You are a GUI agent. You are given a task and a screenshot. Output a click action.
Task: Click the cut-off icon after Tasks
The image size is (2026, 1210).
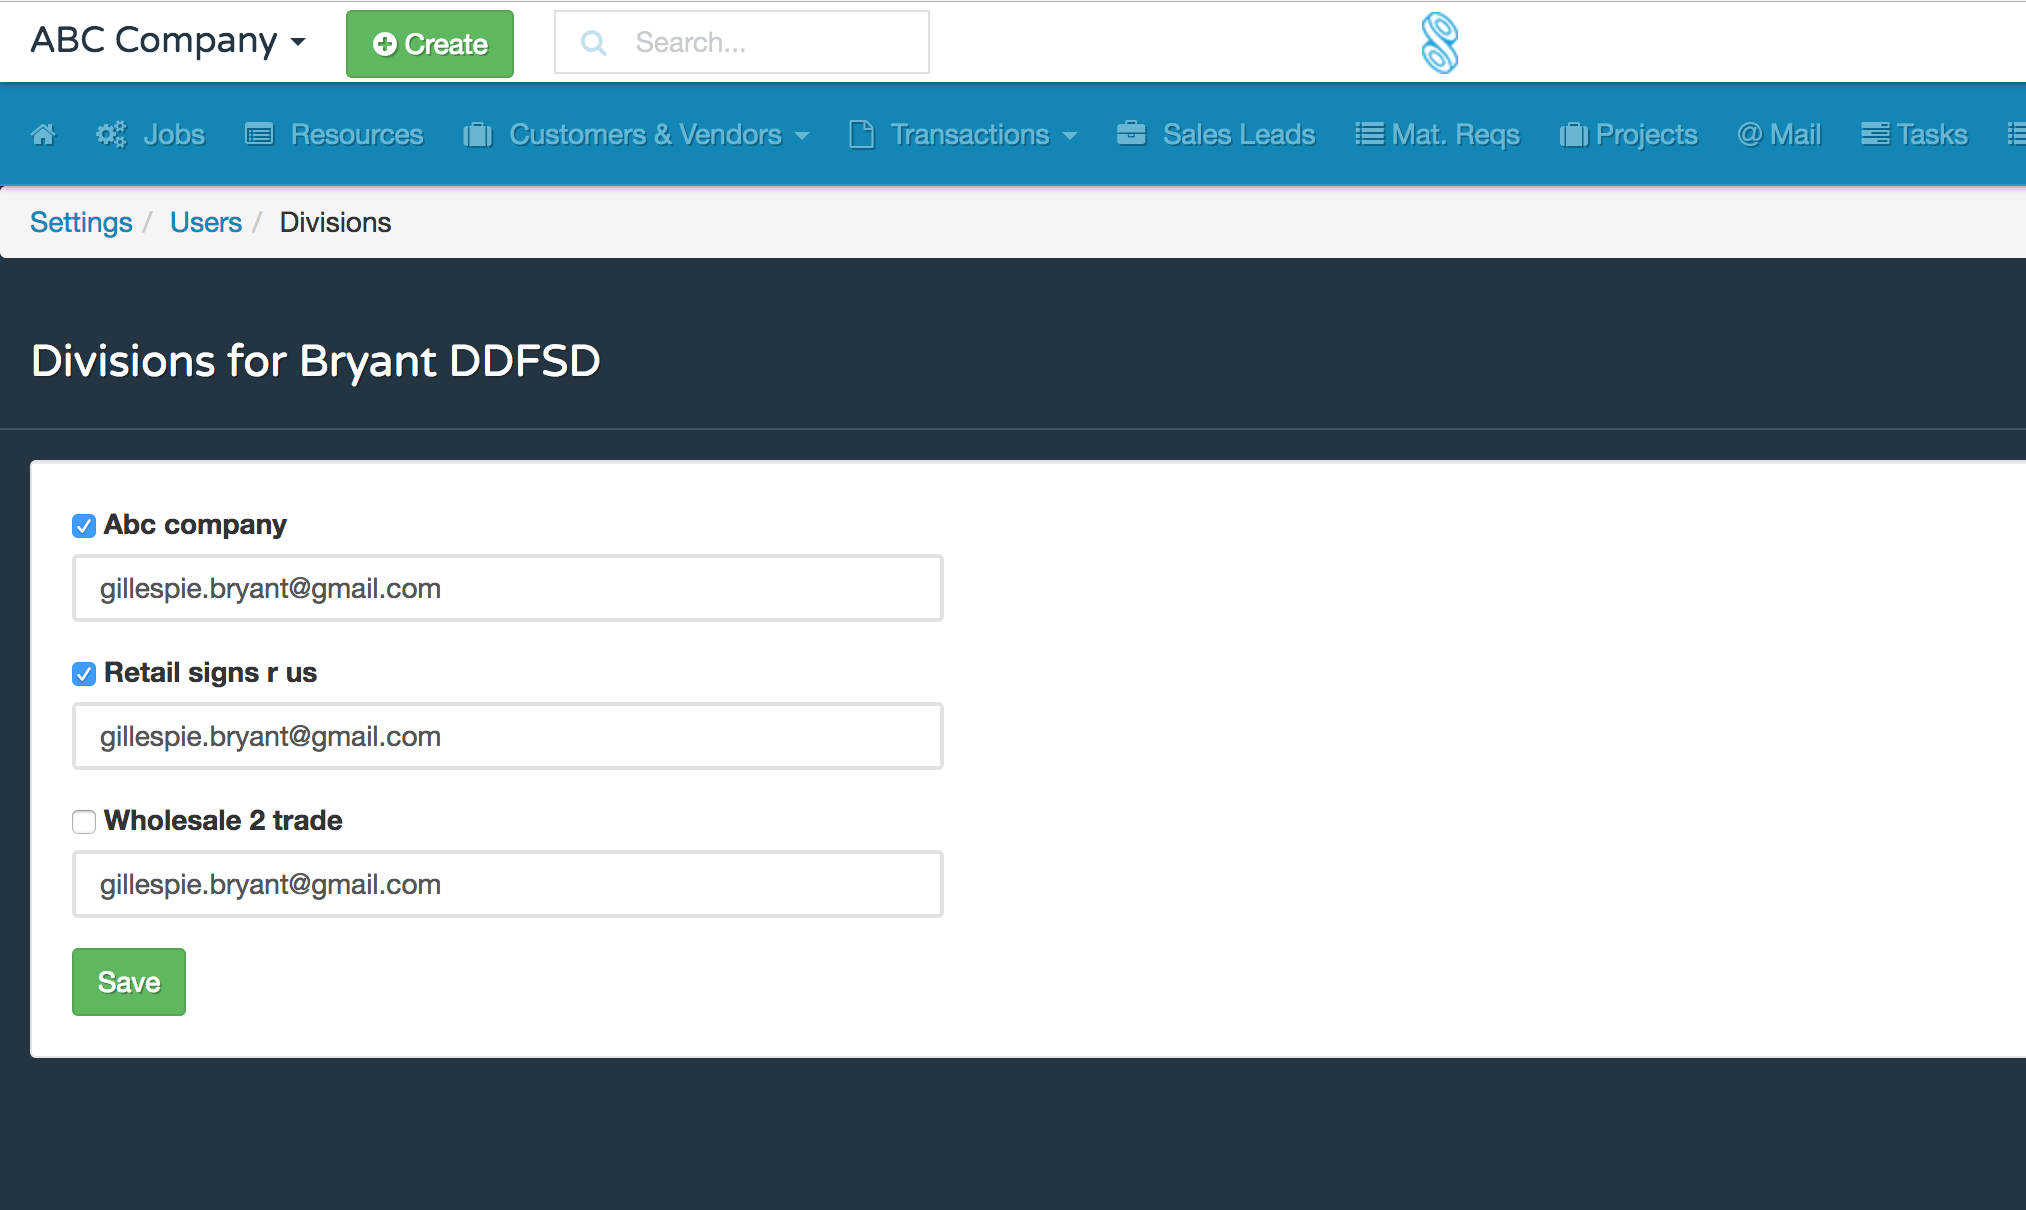(2016, 134)
